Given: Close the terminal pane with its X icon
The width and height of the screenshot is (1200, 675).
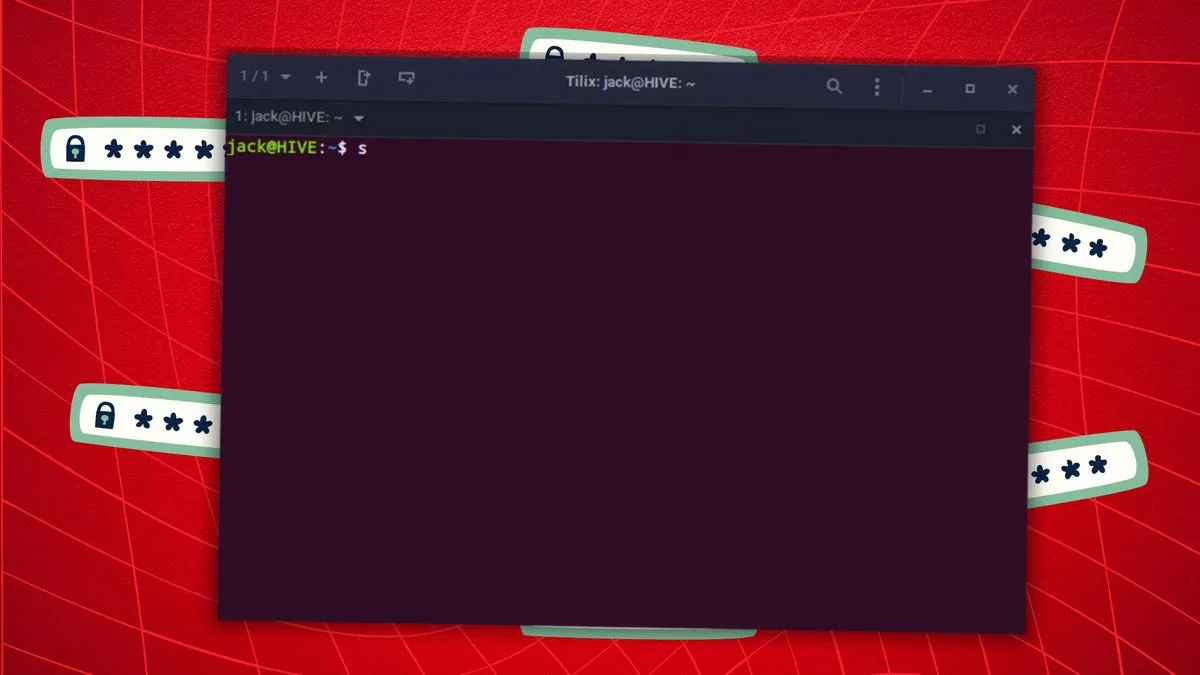Looking at the screenshot, I should (1016, 130).
